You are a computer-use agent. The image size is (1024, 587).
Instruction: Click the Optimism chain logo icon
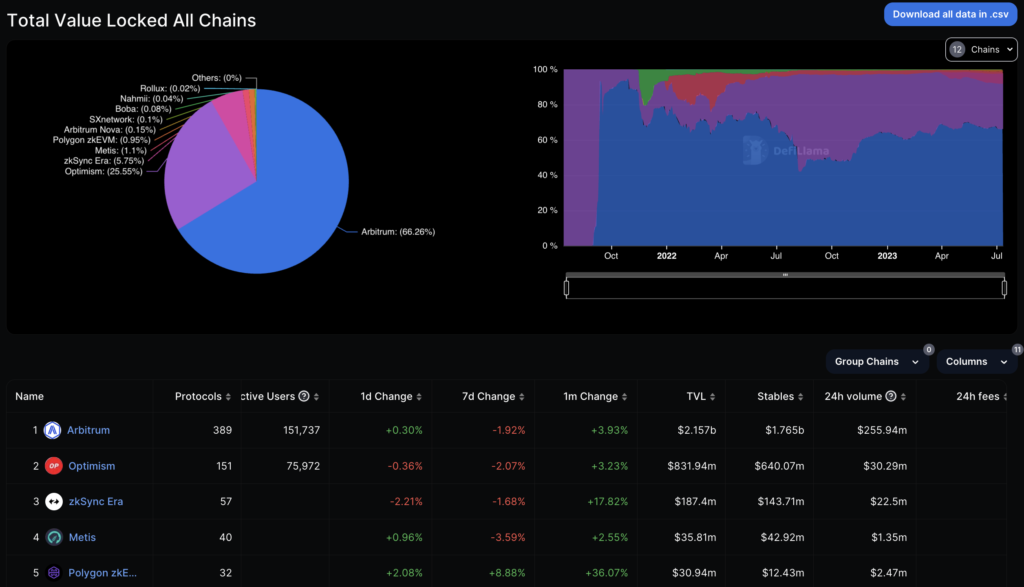coord(54,466)
